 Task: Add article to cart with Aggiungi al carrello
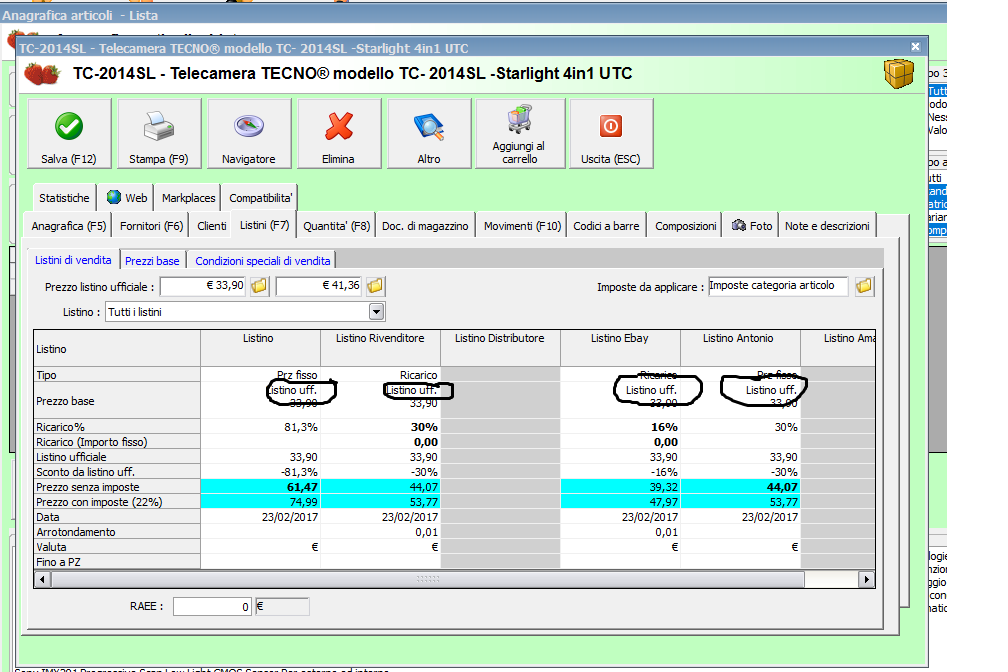(519, 134)
